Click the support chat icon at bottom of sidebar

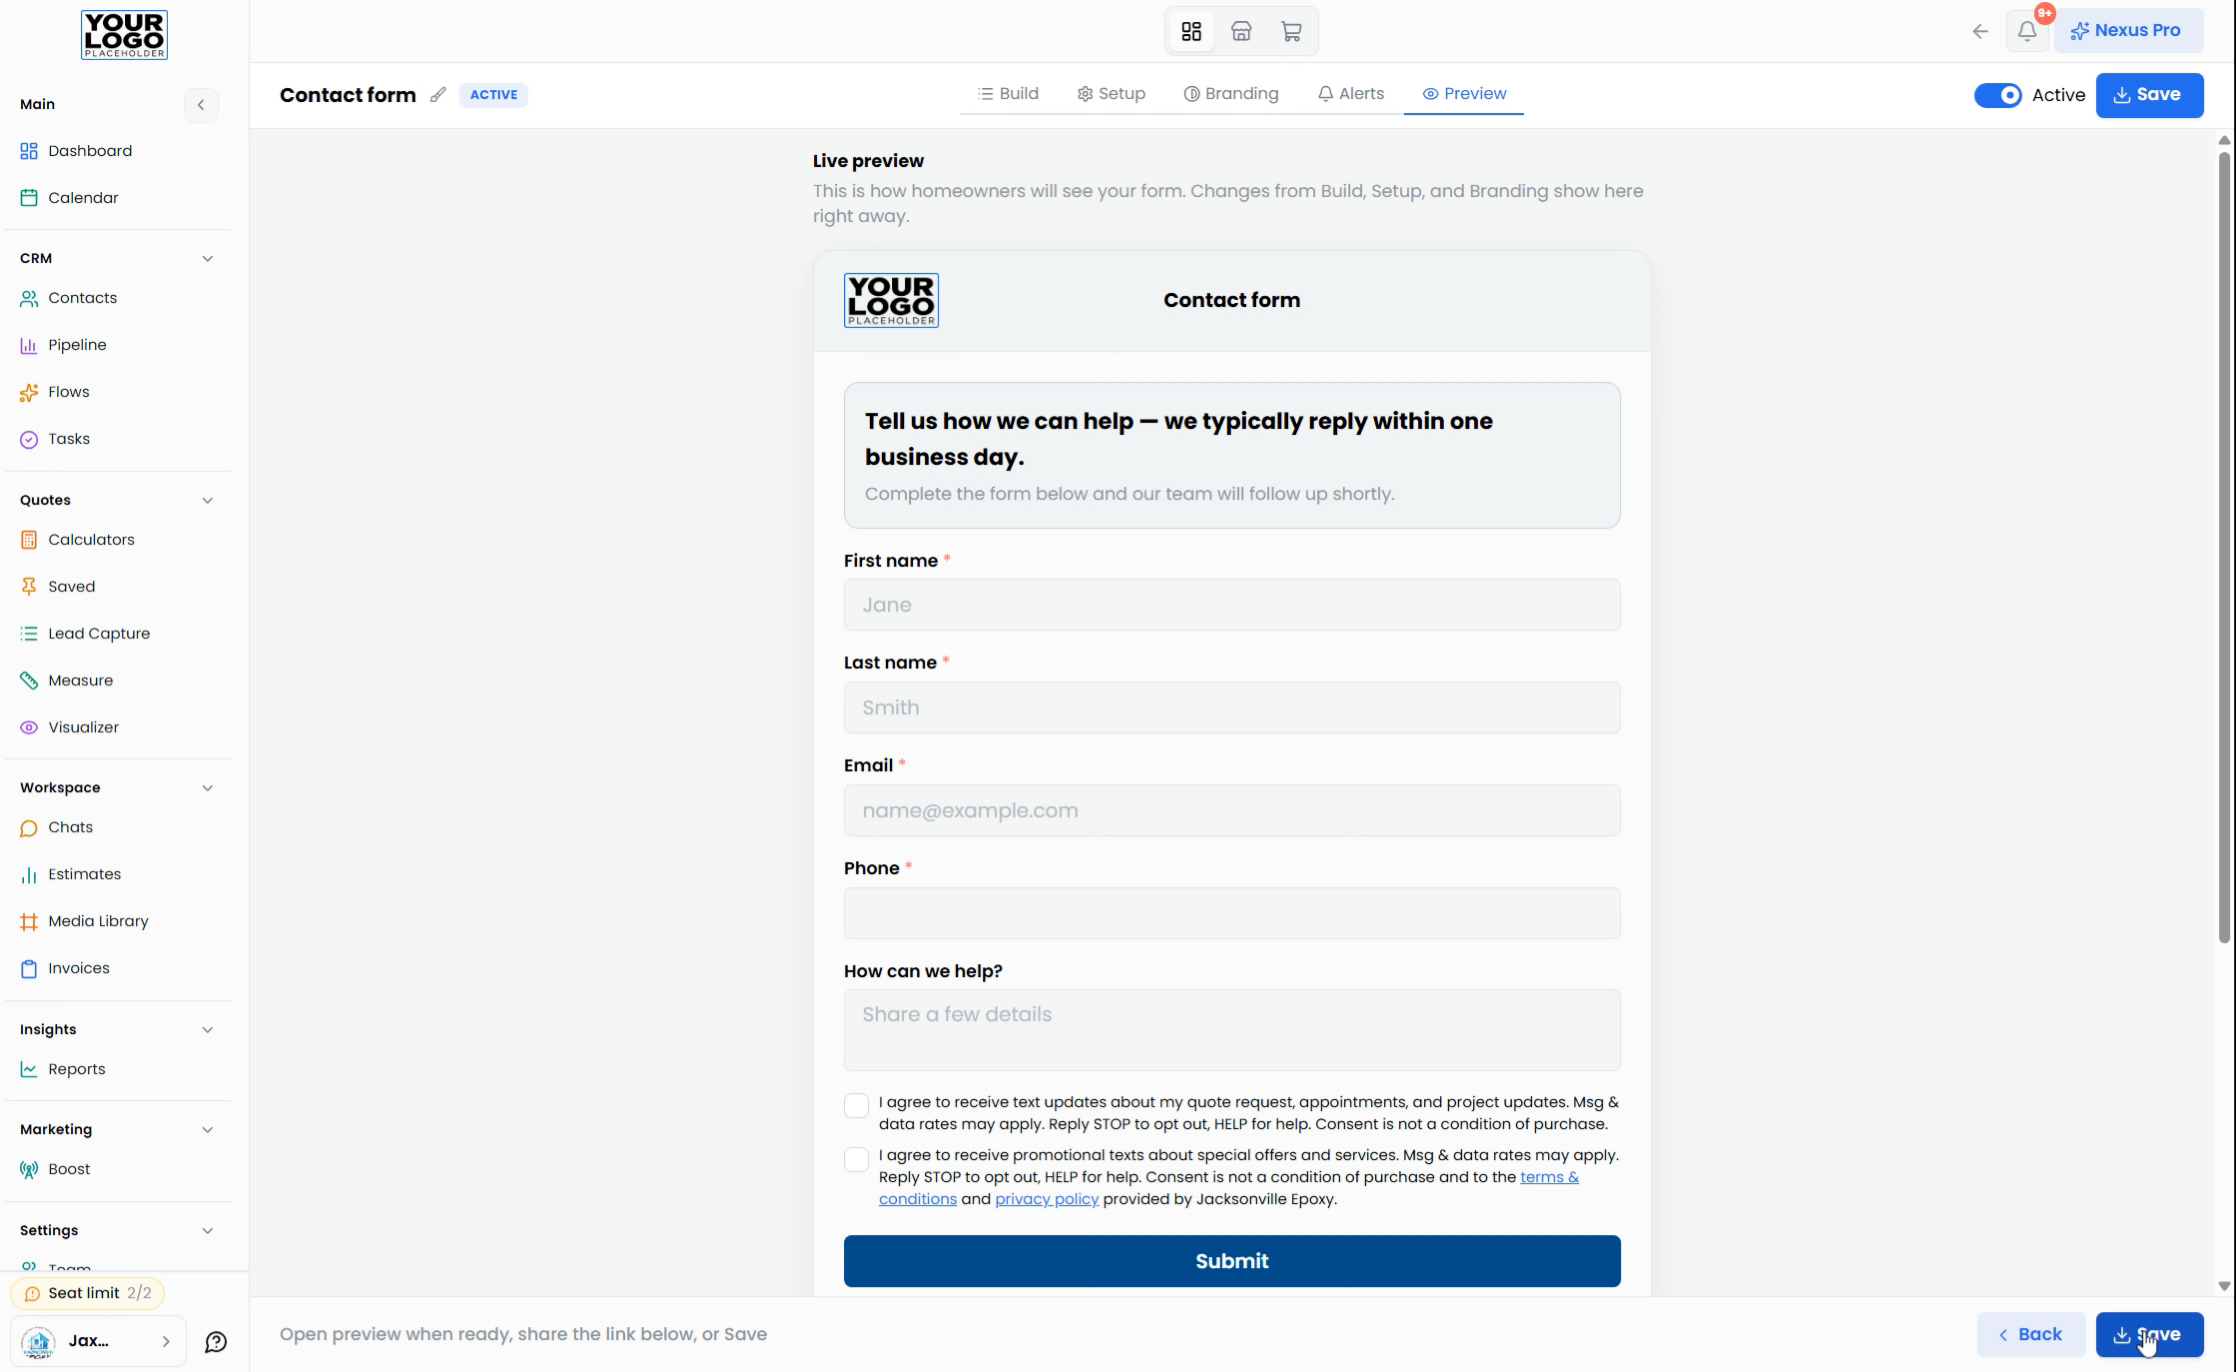(x=216, y=1342)
